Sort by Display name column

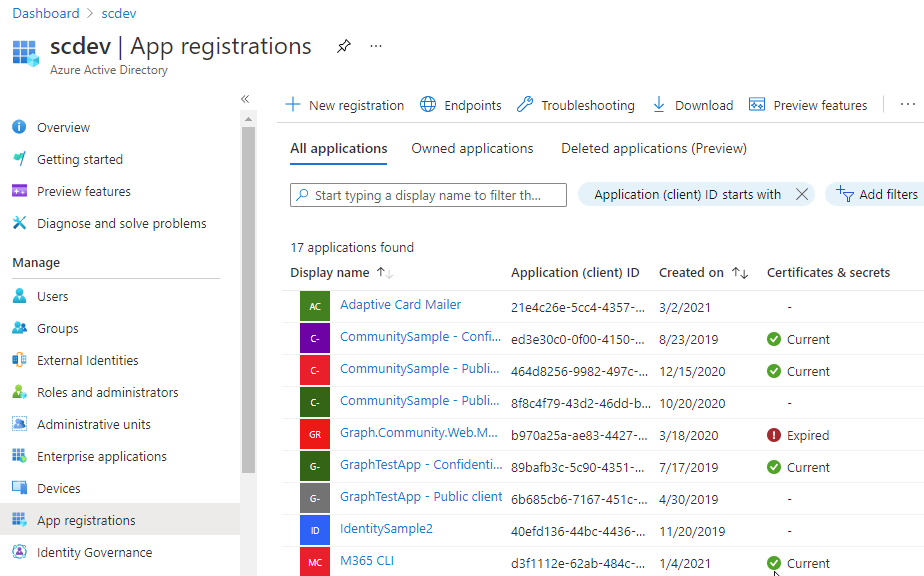point(341,272)
